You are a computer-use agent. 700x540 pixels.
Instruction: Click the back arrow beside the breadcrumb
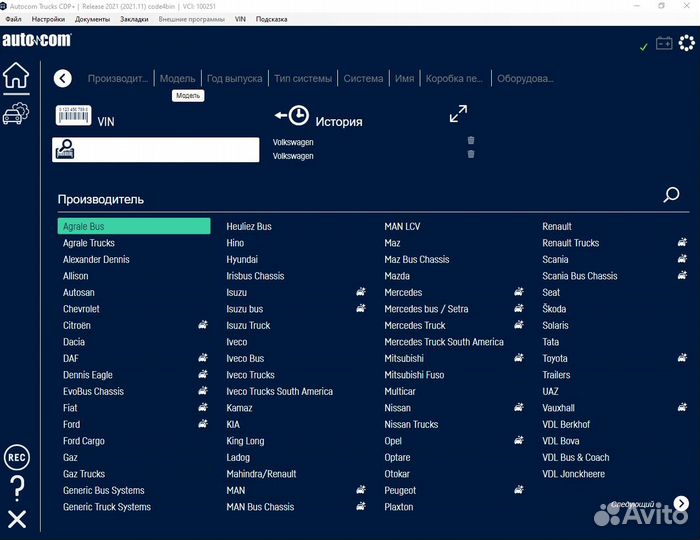point(63,78)
